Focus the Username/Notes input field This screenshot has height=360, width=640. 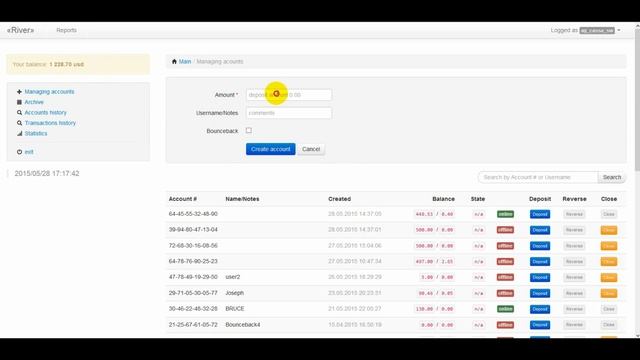[x=289, y=113]
